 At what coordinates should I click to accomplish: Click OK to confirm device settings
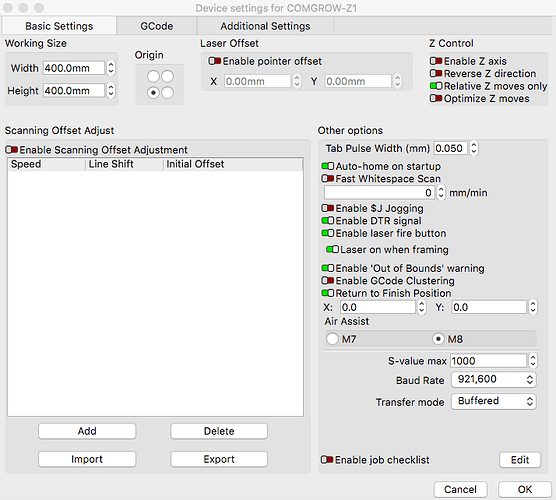pyautogui.click(x=524, y=489)
